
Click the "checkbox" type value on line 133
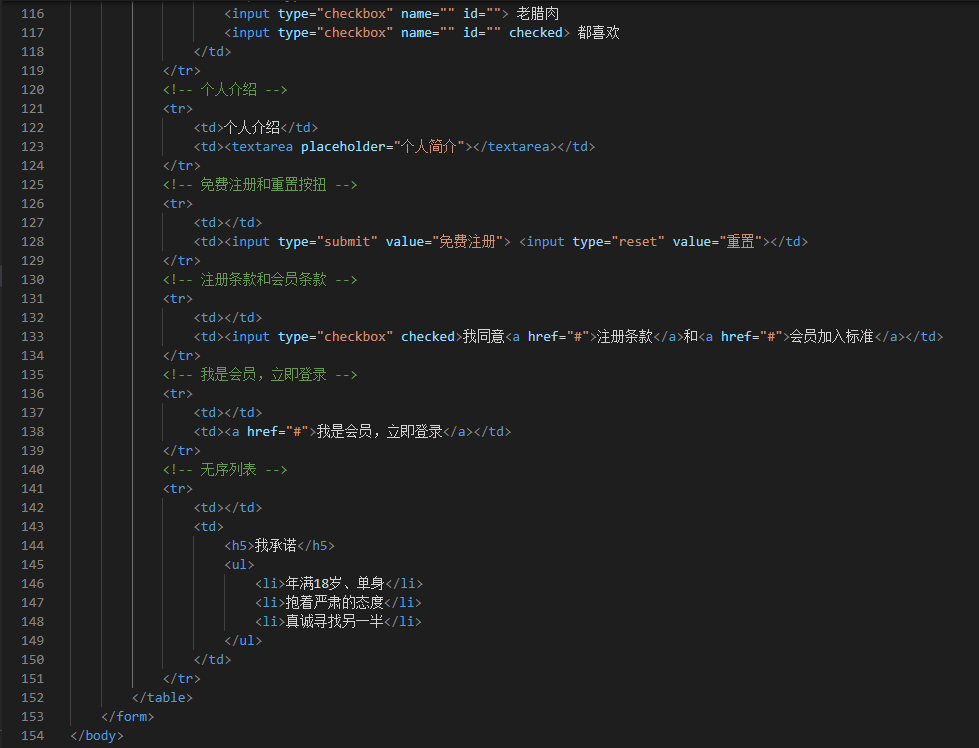[x=355, y=337]
